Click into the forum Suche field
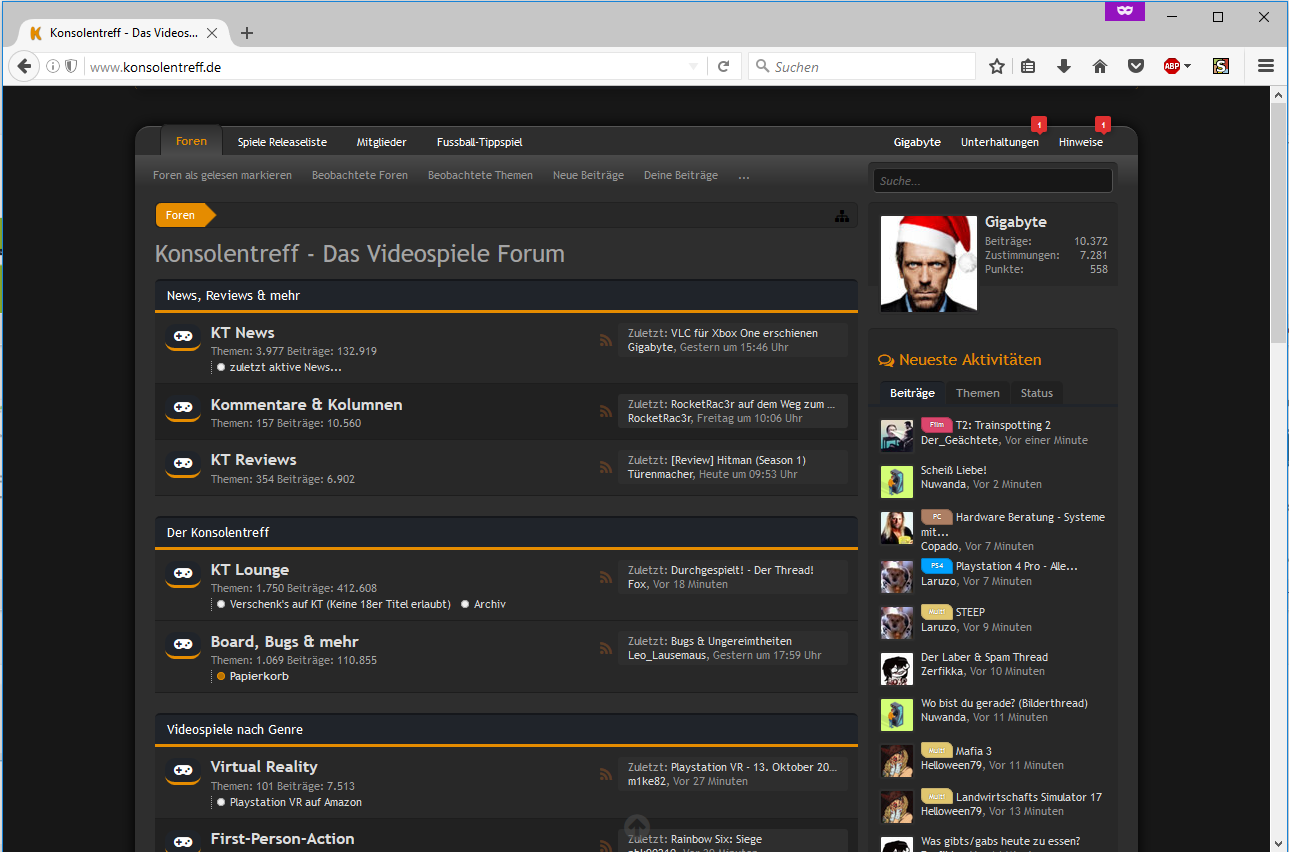The height and width of the screenshot is (852, 1289). [x=992, y=181]
